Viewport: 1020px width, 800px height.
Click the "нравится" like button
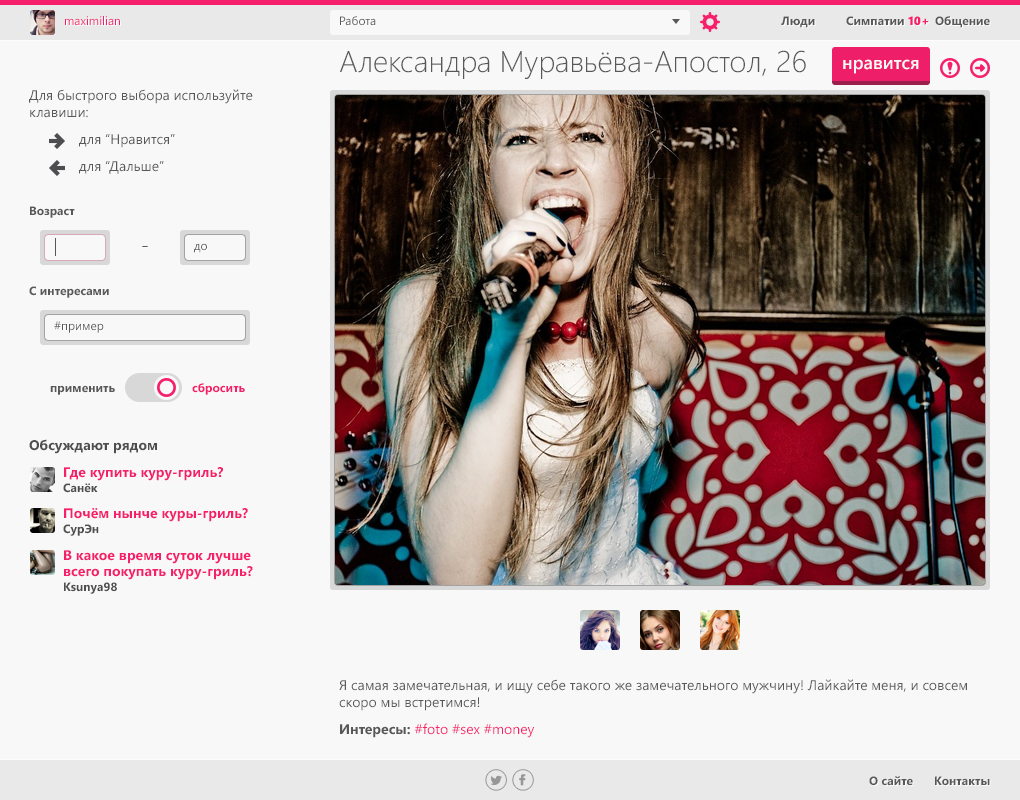tap(881, 65)
